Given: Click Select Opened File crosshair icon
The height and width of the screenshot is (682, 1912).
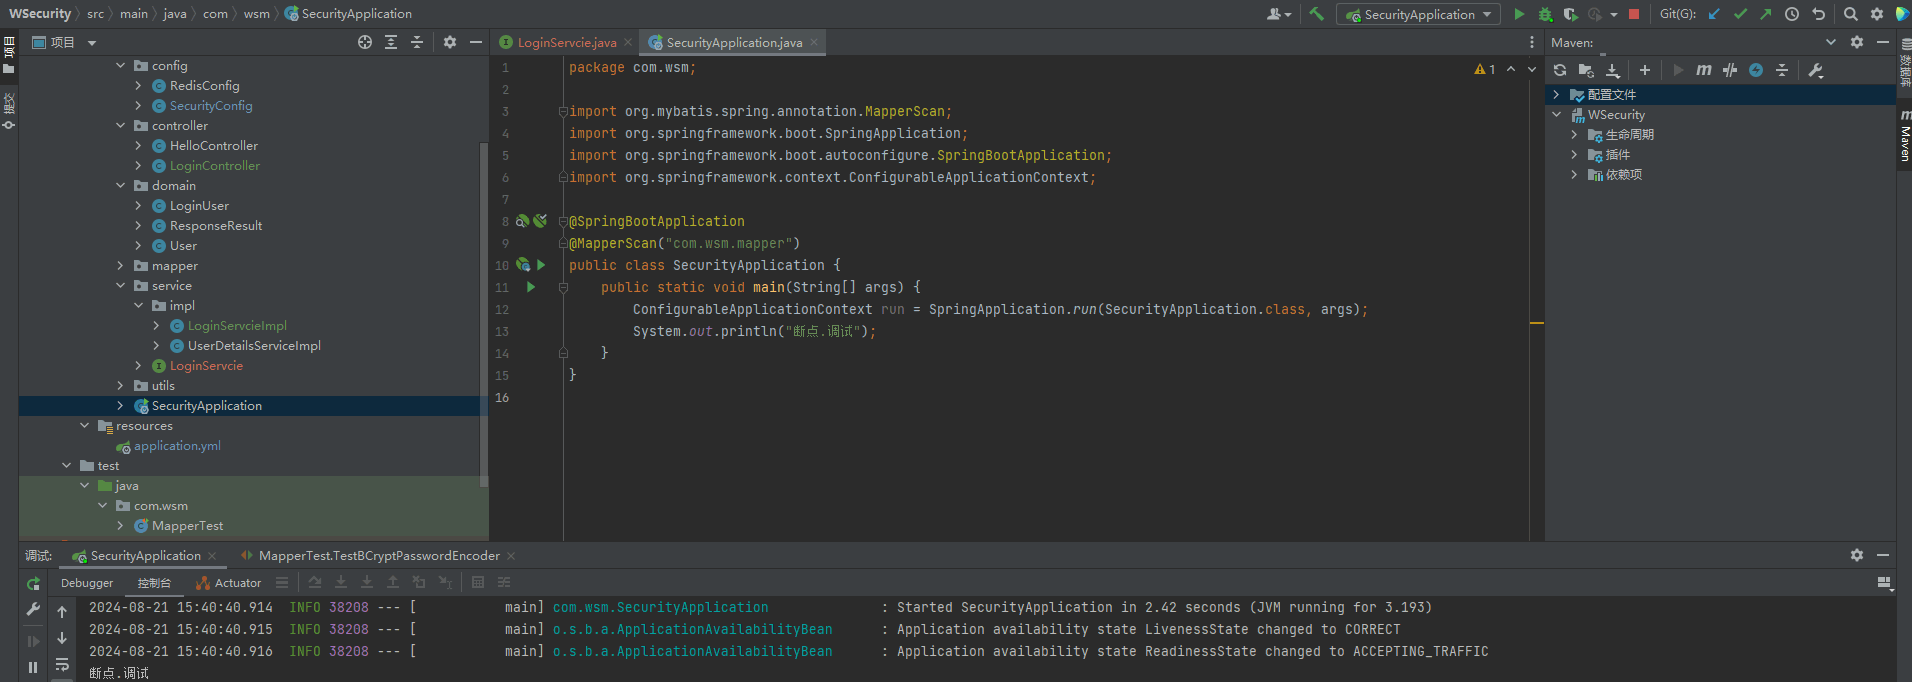Looking at the screenshot, I should [365, 42].
